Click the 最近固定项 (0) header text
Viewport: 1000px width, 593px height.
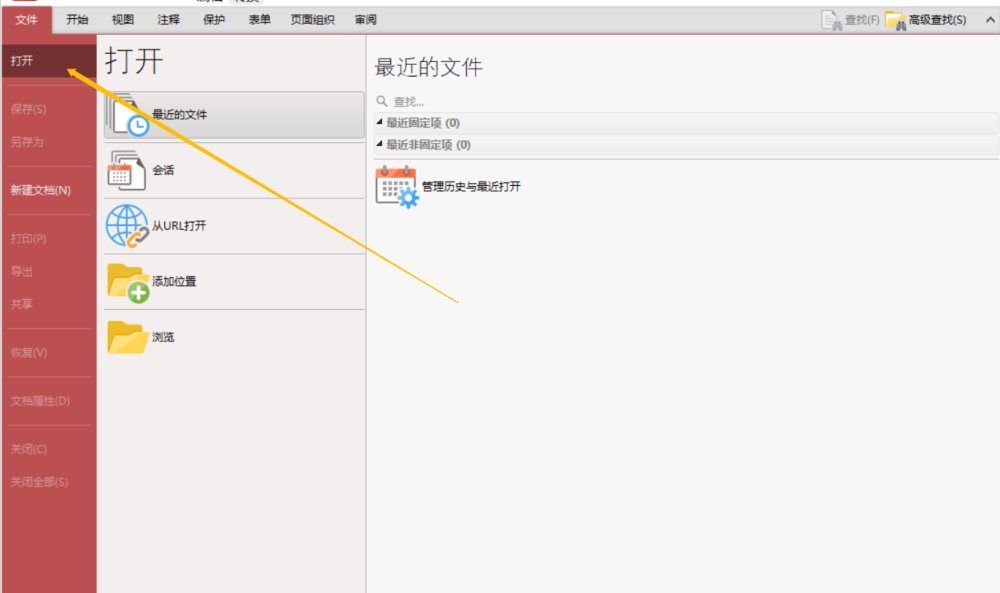[x=423, y=122]
